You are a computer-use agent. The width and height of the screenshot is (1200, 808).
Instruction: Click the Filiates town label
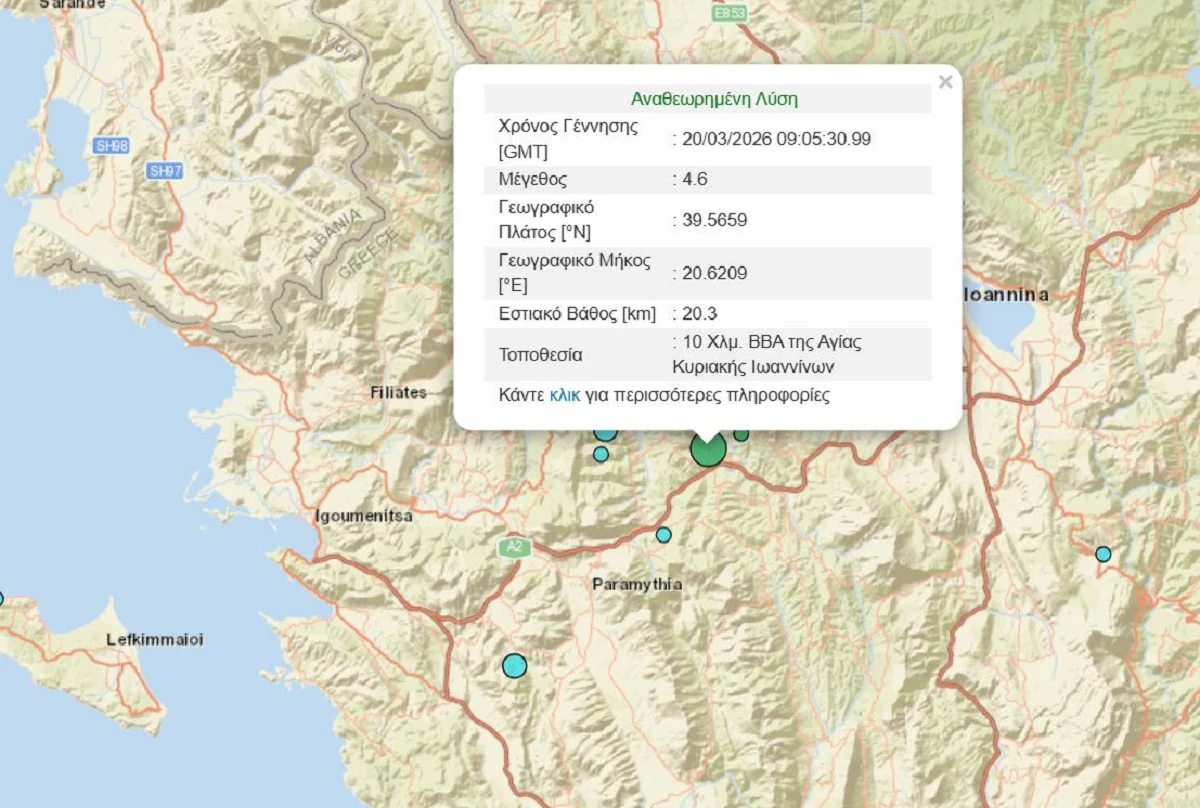click(x=398, y=392)
